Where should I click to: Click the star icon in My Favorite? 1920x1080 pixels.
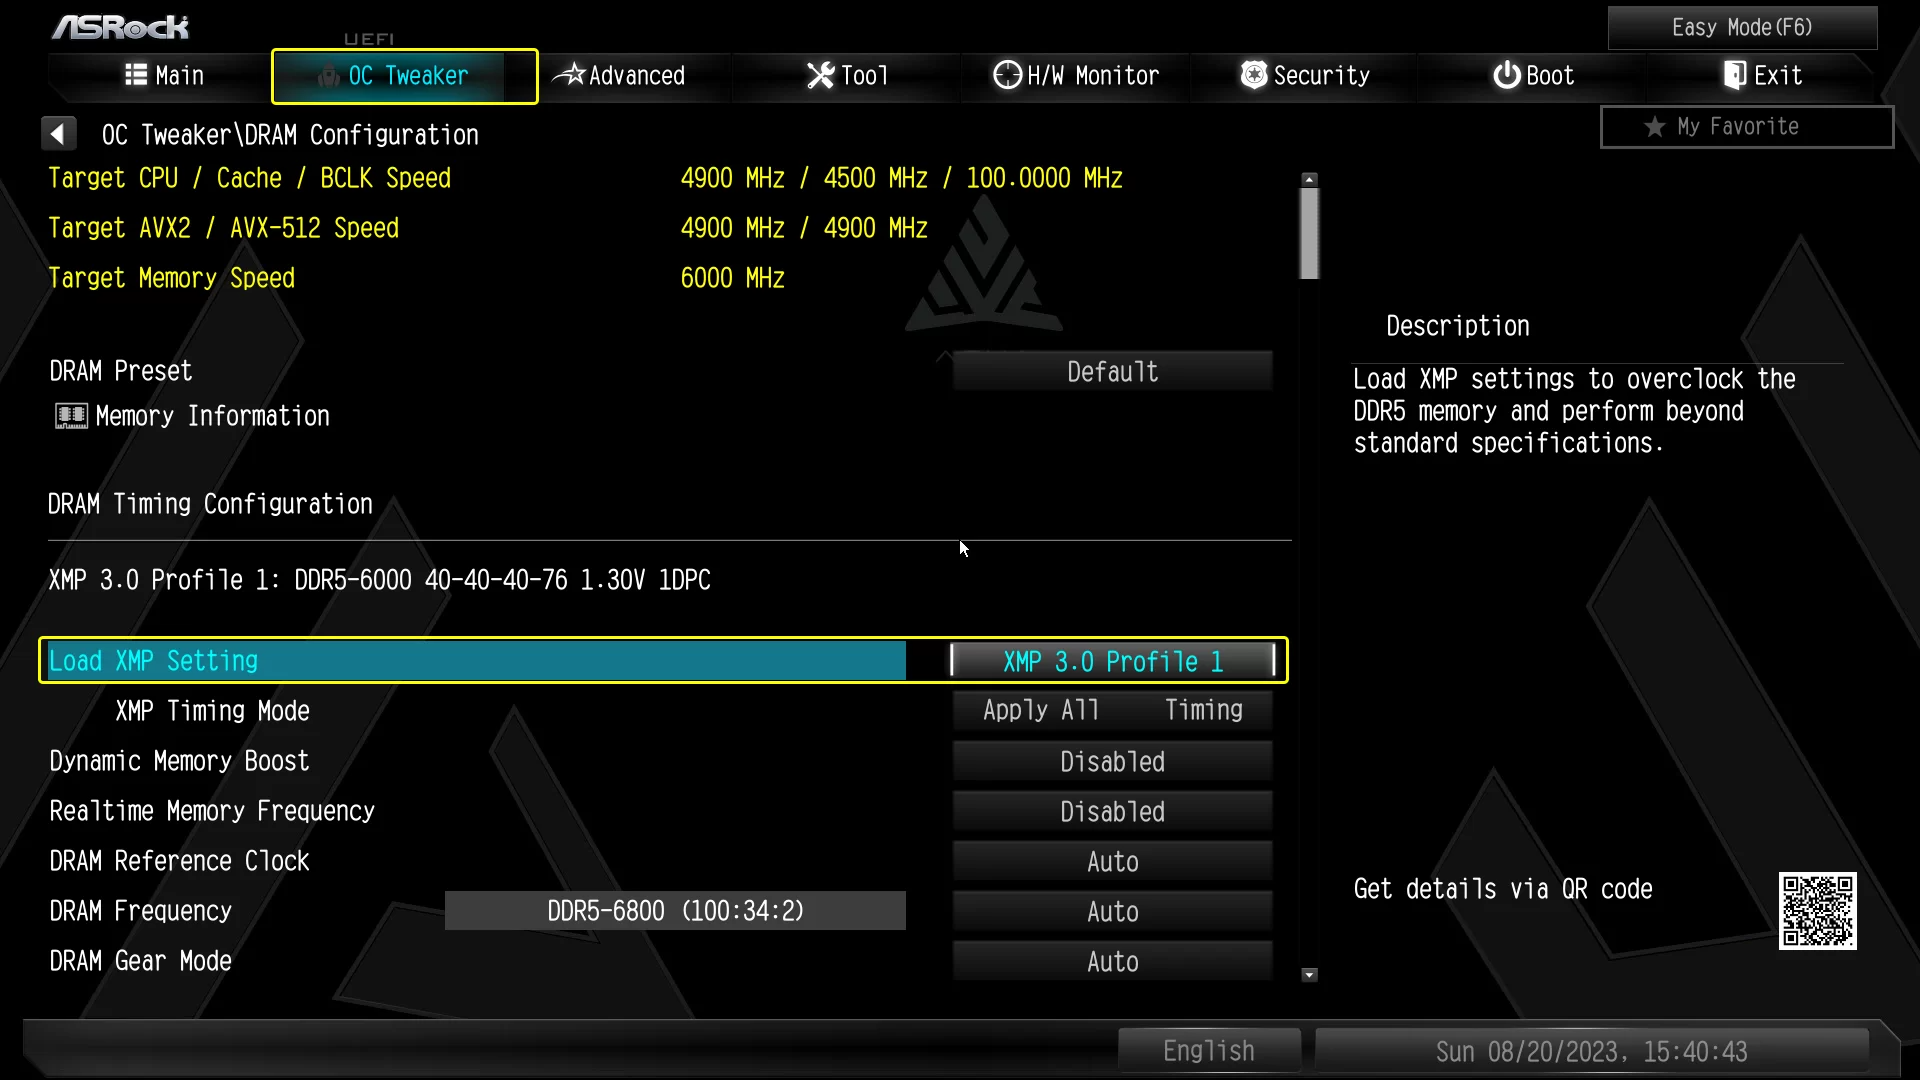point(1655,127)
